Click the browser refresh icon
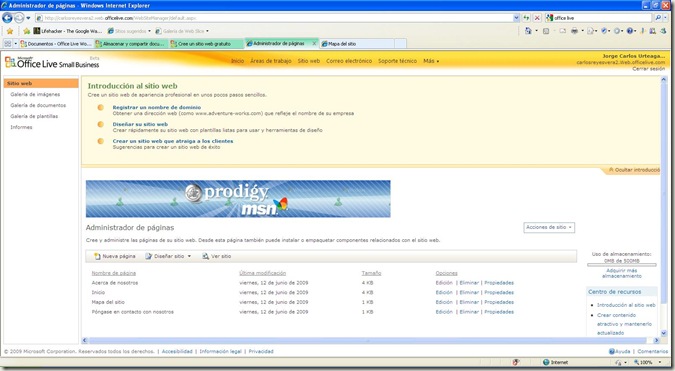The image size is (675, 371). [526, 18]
